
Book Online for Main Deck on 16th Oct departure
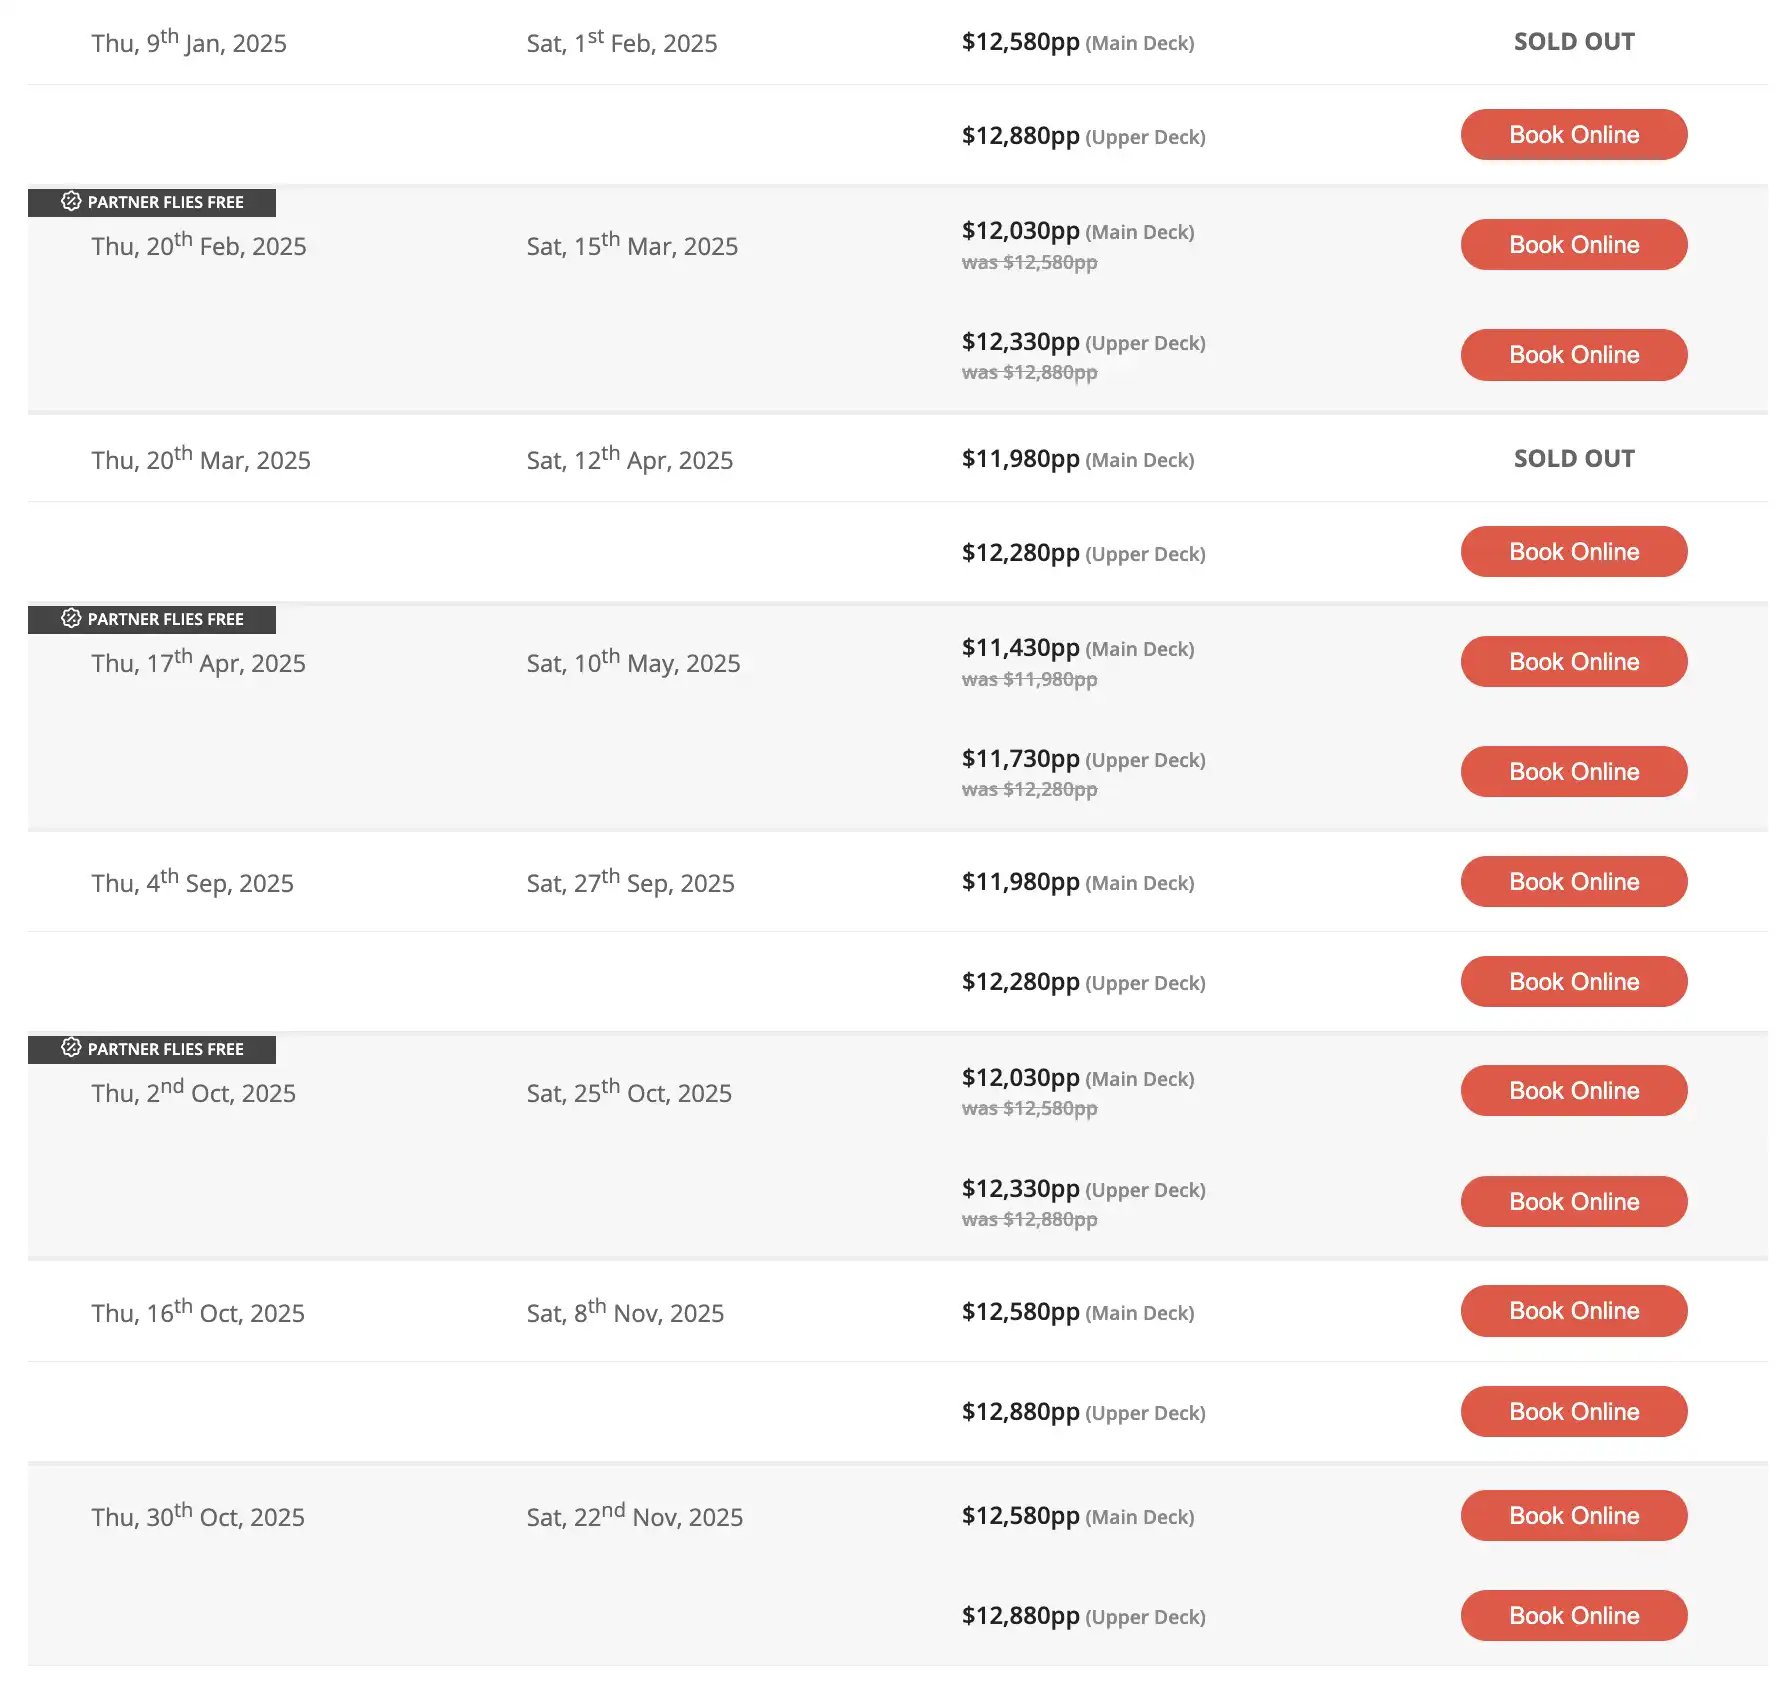[x=1573, y=1311]
